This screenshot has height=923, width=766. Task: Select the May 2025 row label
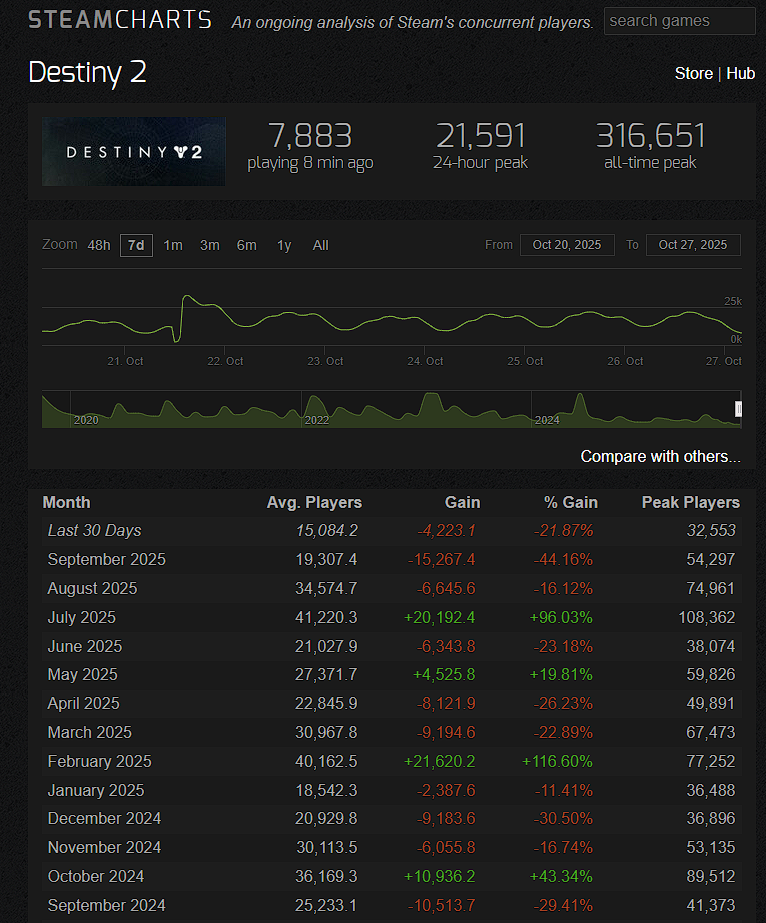pyautogui.click(x=82, y=675)
